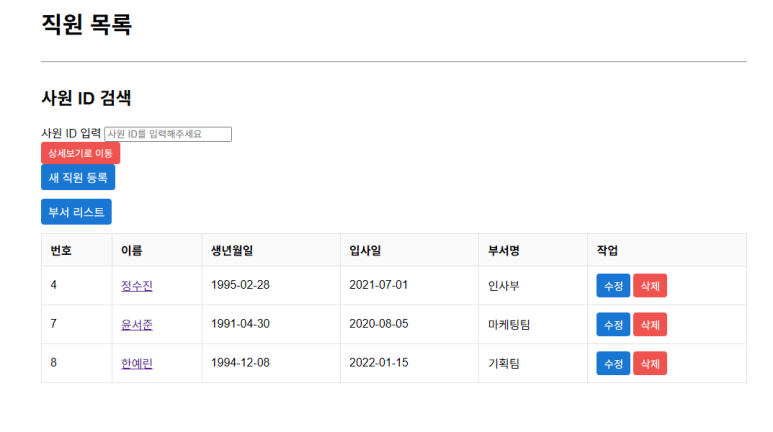Click the 번호 column header

coord(61,251)
